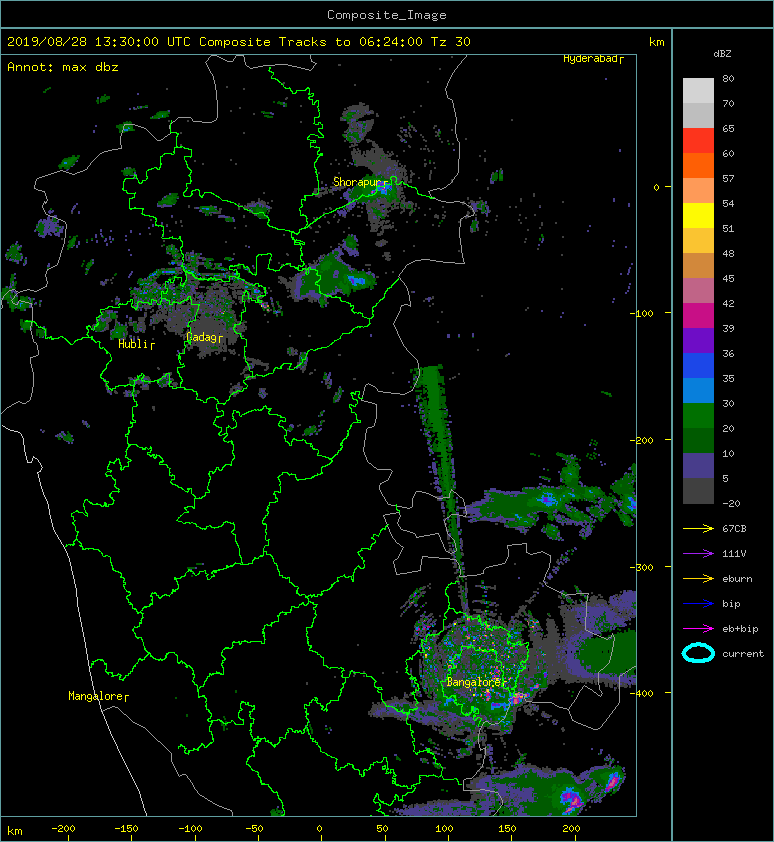Click the Gadag station label on map
This screenshot has height=842, width=774.
click(x=204, y=337)
